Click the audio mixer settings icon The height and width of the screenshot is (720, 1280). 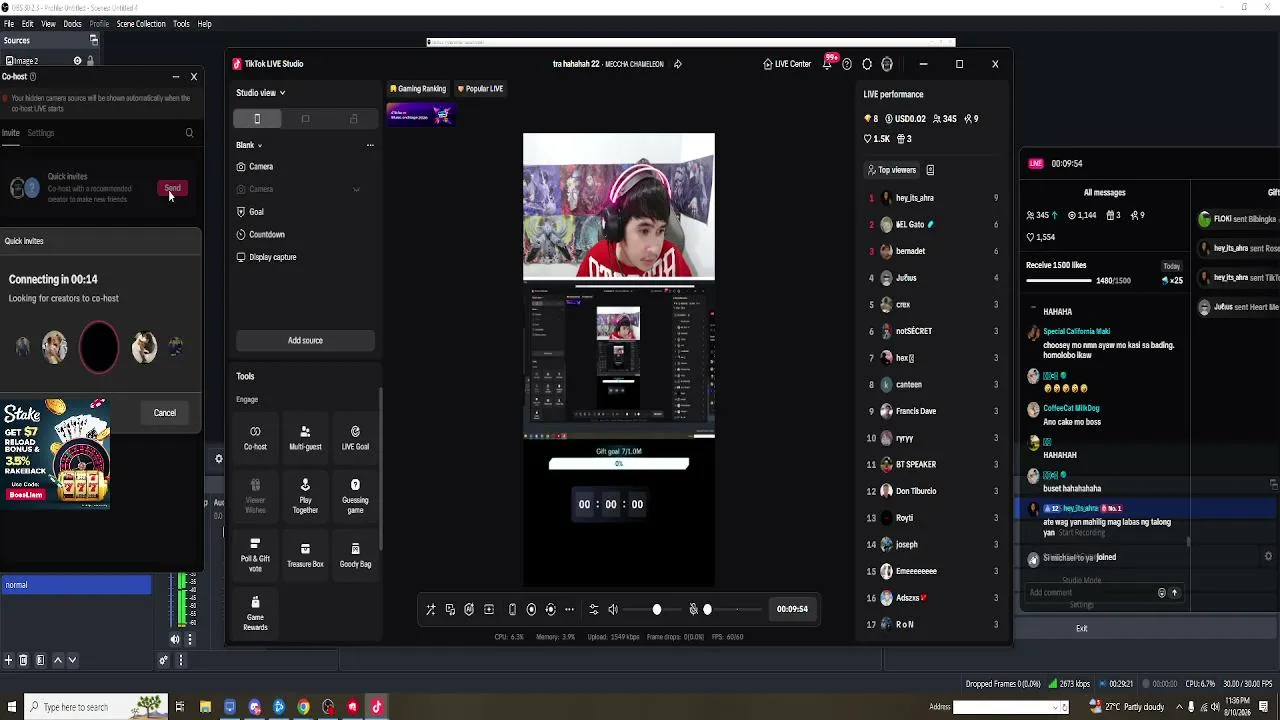(x=594, y=609)
